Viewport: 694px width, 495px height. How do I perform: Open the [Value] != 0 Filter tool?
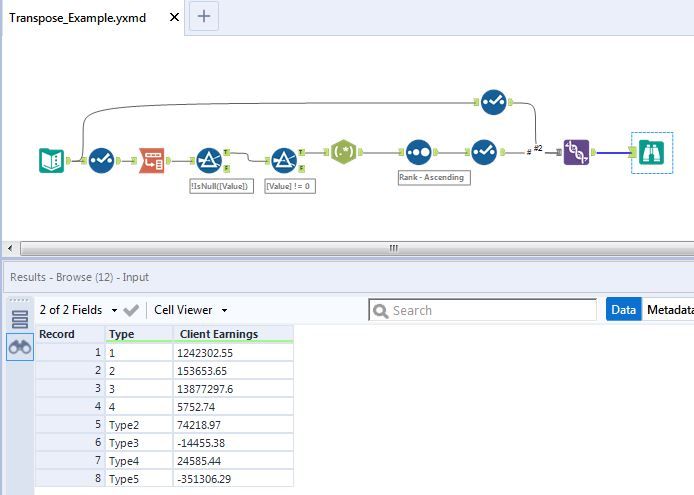(x=284, y=160)
